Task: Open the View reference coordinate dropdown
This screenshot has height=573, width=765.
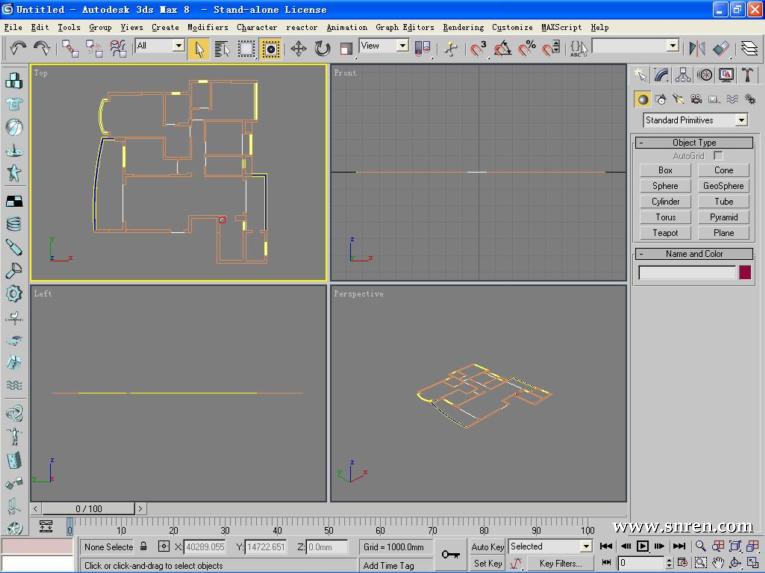Action: (x=384, y=46)
